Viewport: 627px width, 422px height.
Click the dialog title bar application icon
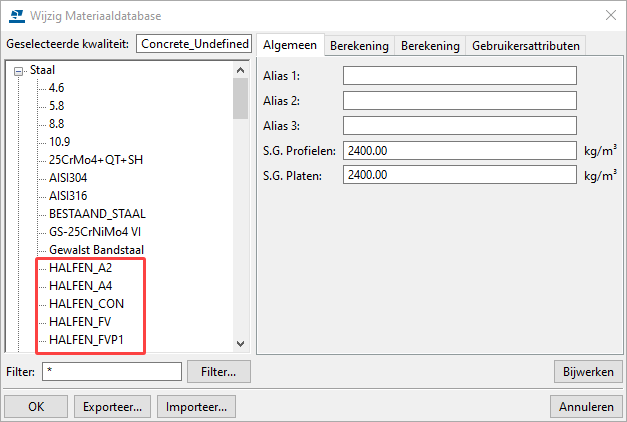point(17,16)
